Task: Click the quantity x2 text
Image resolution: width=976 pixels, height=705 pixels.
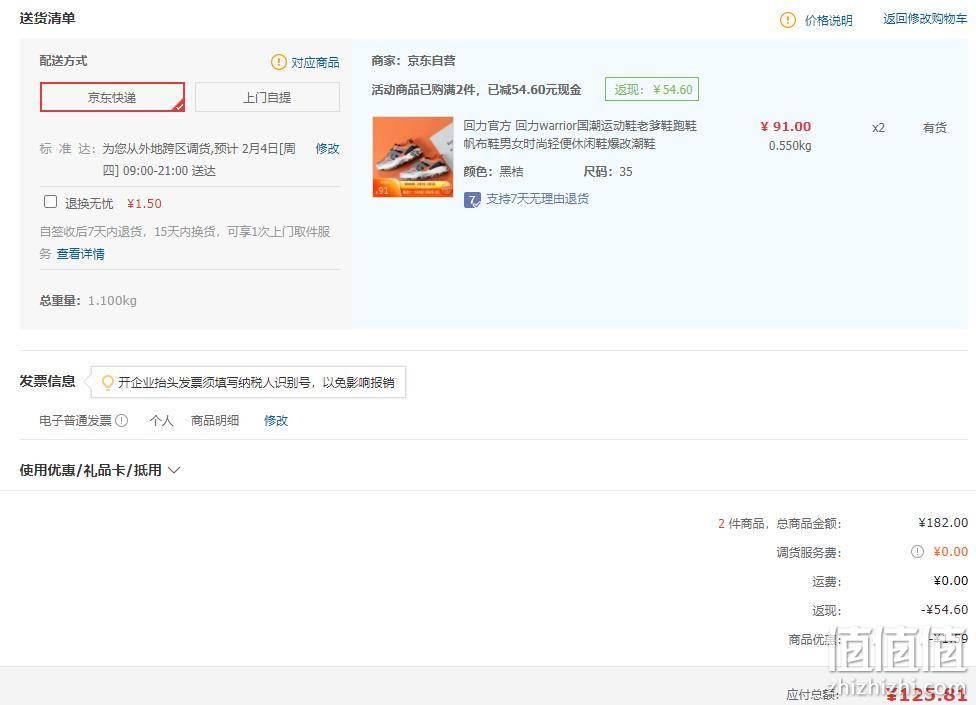Action: (878, 128)
